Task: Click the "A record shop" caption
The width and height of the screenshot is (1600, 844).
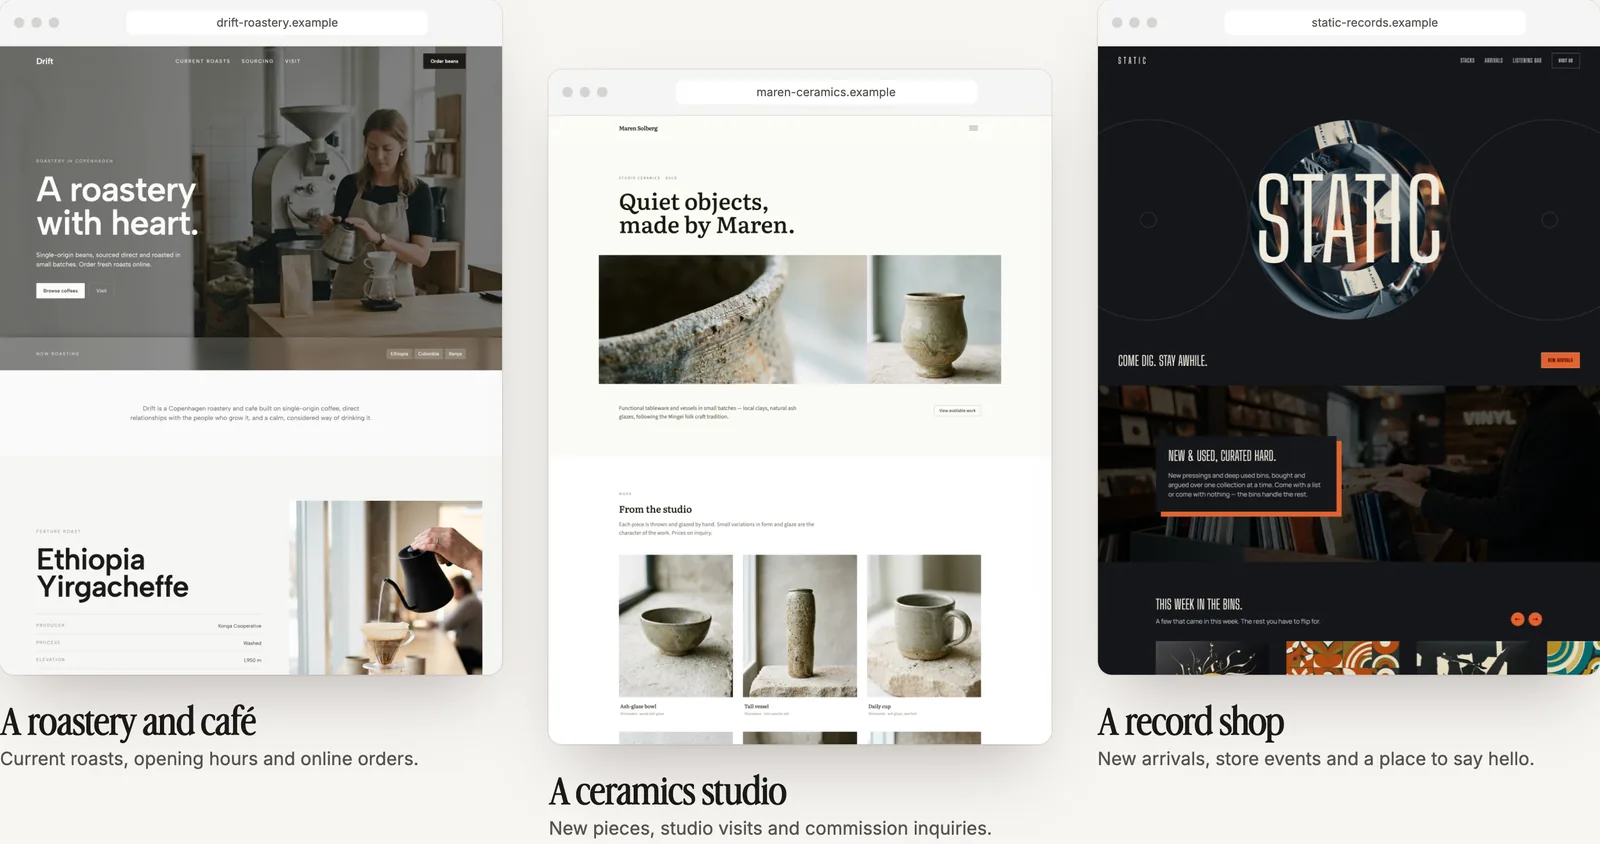Action: point(1190,722)
